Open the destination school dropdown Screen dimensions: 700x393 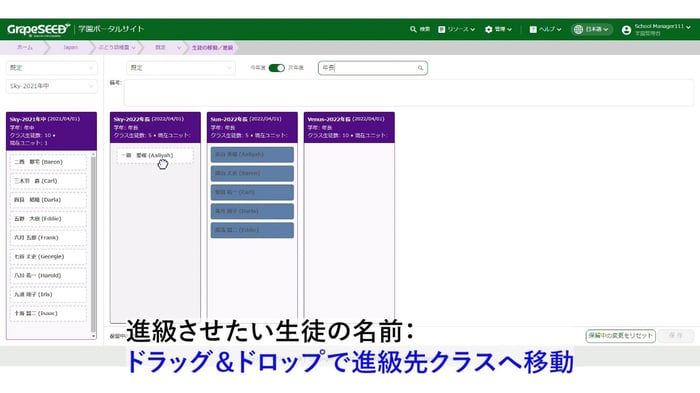pos(180,67)
